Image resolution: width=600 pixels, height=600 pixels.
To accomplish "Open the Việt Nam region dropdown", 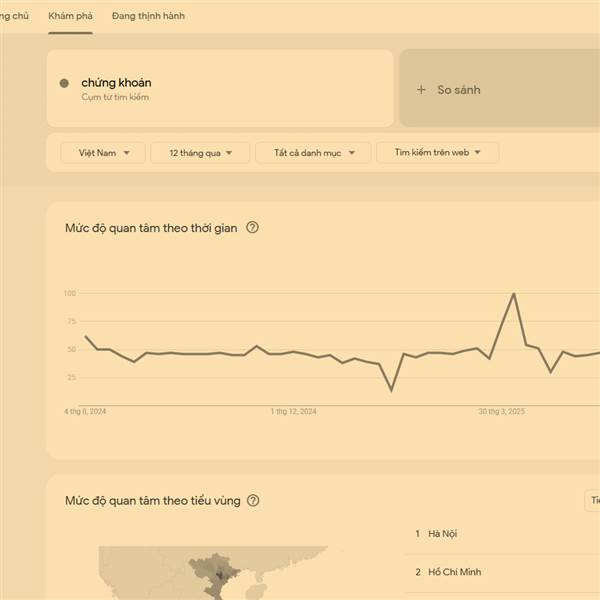I will point(103,153).
